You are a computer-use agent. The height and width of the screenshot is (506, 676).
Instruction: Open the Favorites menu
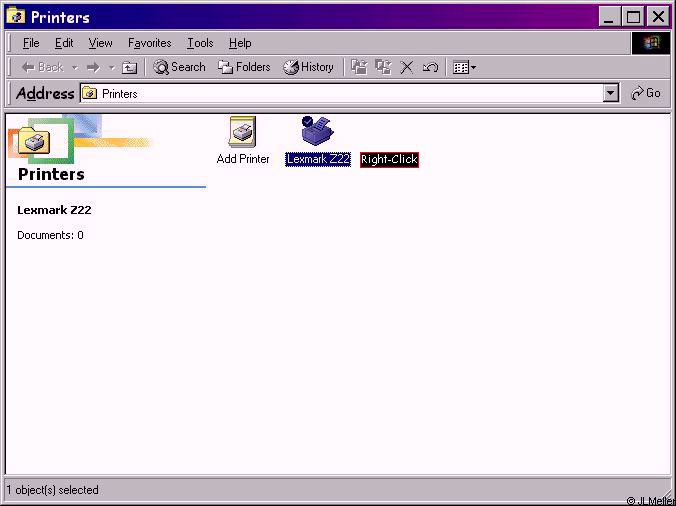150,43
